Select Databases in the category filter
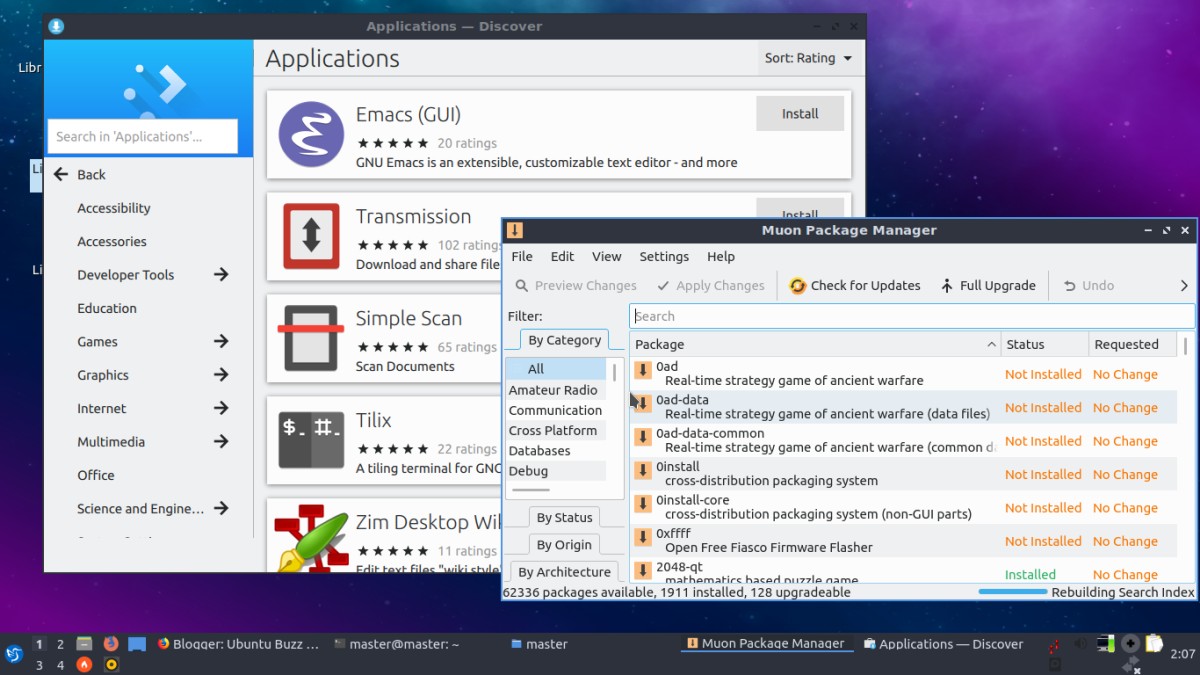Image resolution: width=1200 pixels, height=675 pixels. pyautogui.click(x=553, y=450)
